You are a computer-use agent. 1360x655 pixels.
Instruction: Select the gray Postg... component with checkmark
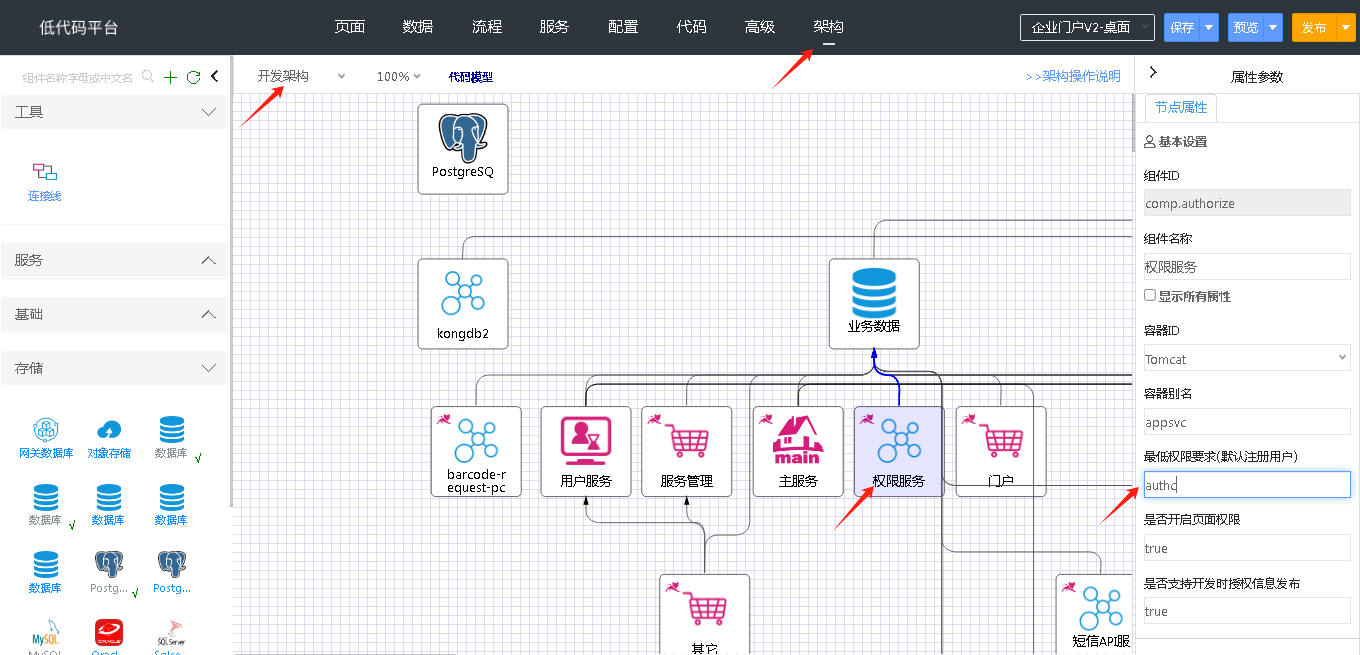(108, 573)
